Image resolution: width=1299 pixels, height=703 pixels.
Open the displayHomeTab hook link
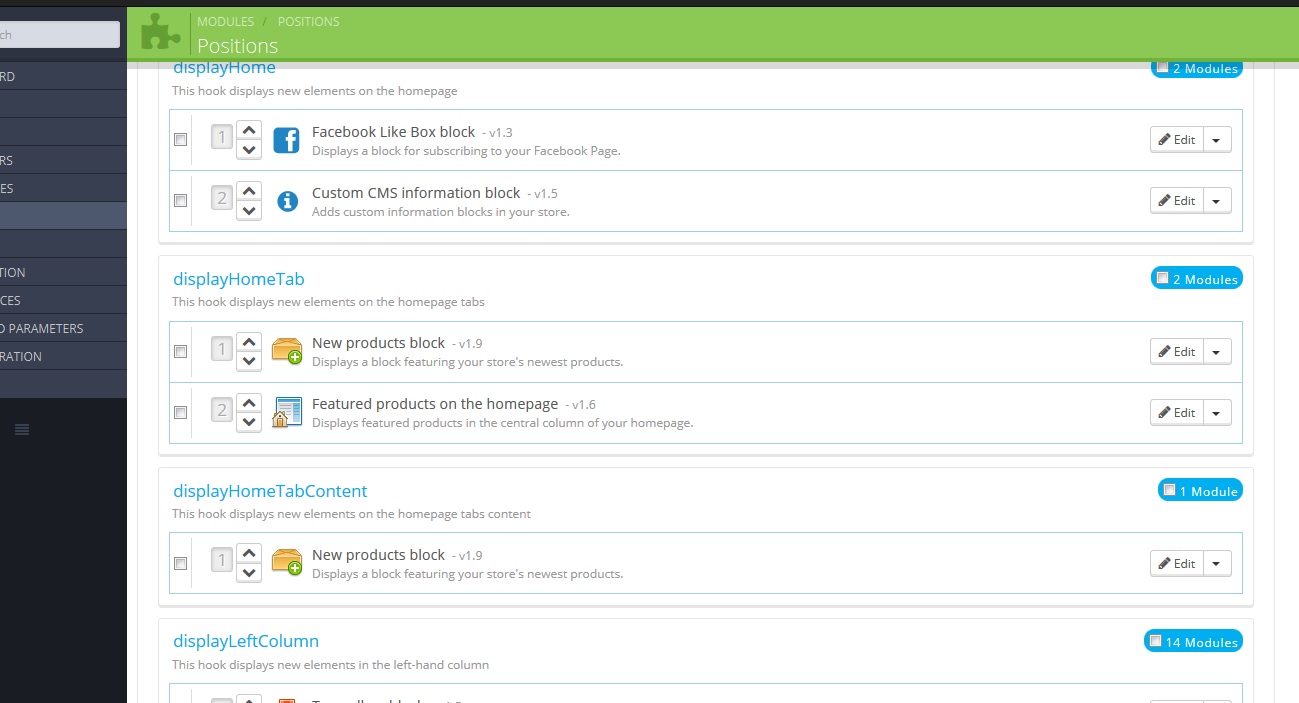pos(239,279)
